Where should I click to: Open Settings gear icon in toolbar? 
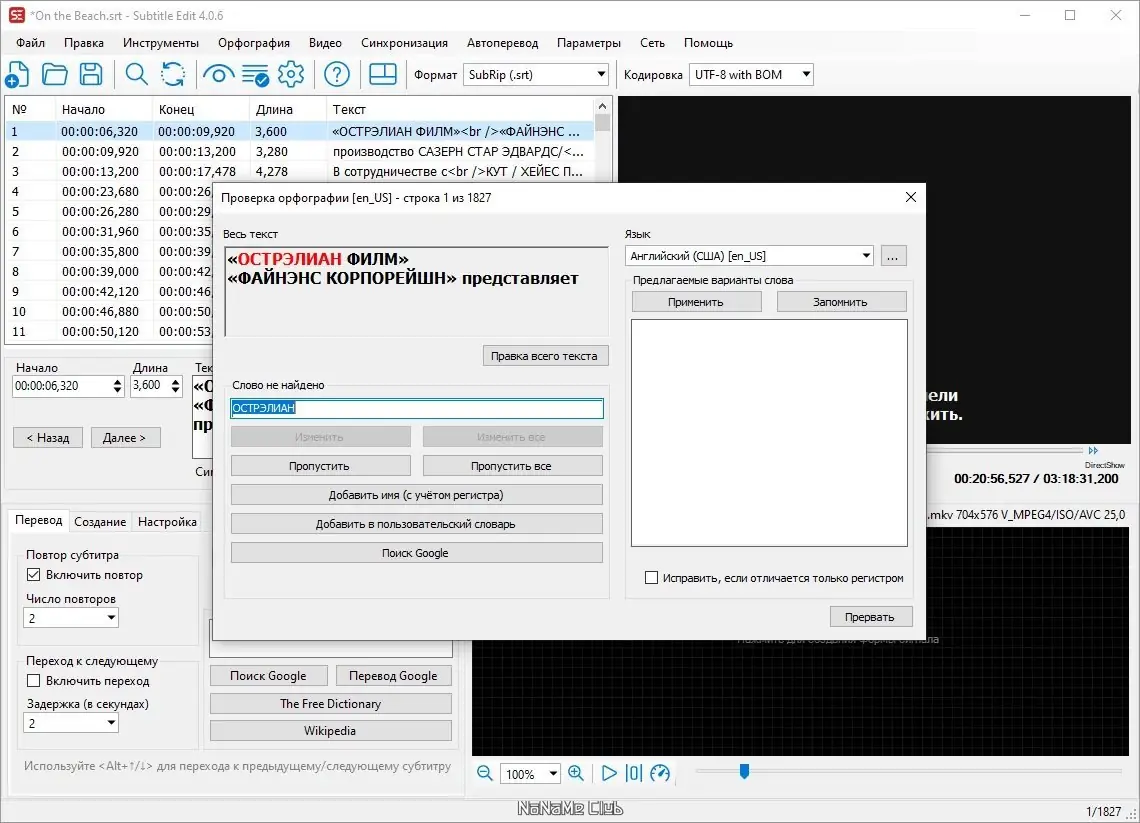click(x=292, y=74)
